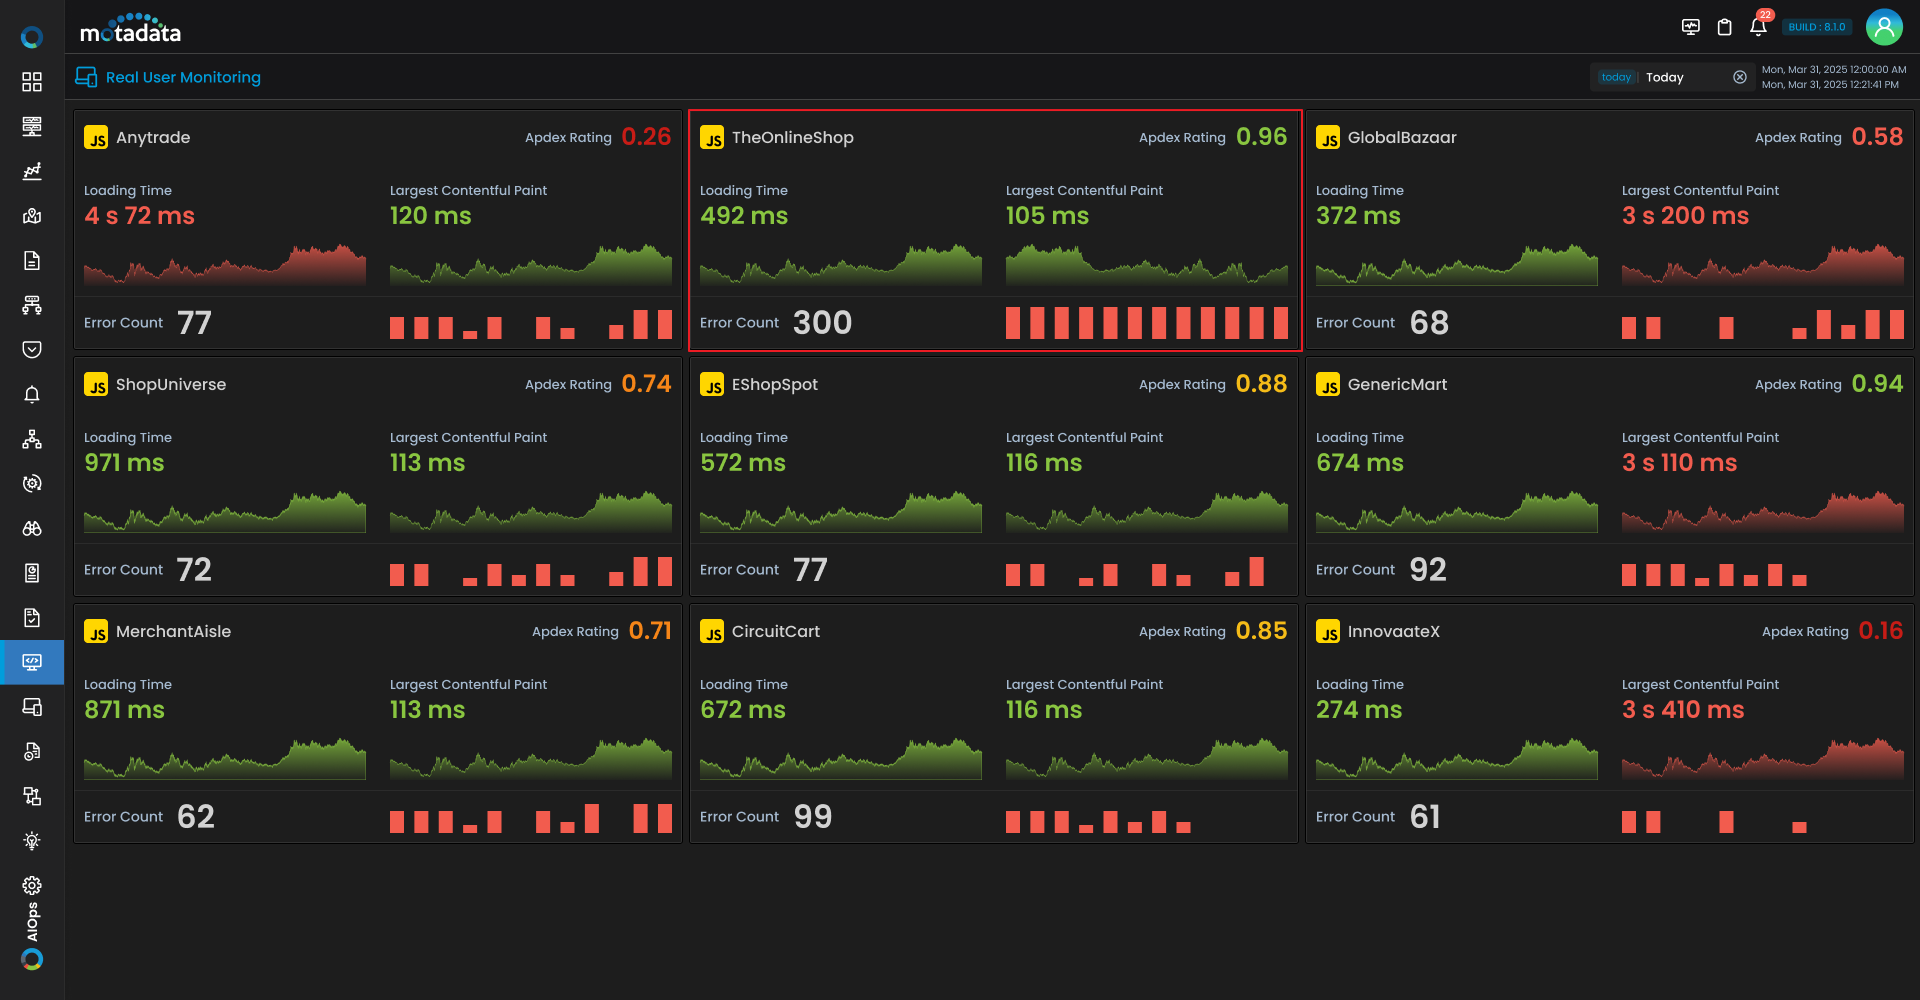
Task: Click the lightbulb icon in sidebar
Action: [x=32, y=841]
